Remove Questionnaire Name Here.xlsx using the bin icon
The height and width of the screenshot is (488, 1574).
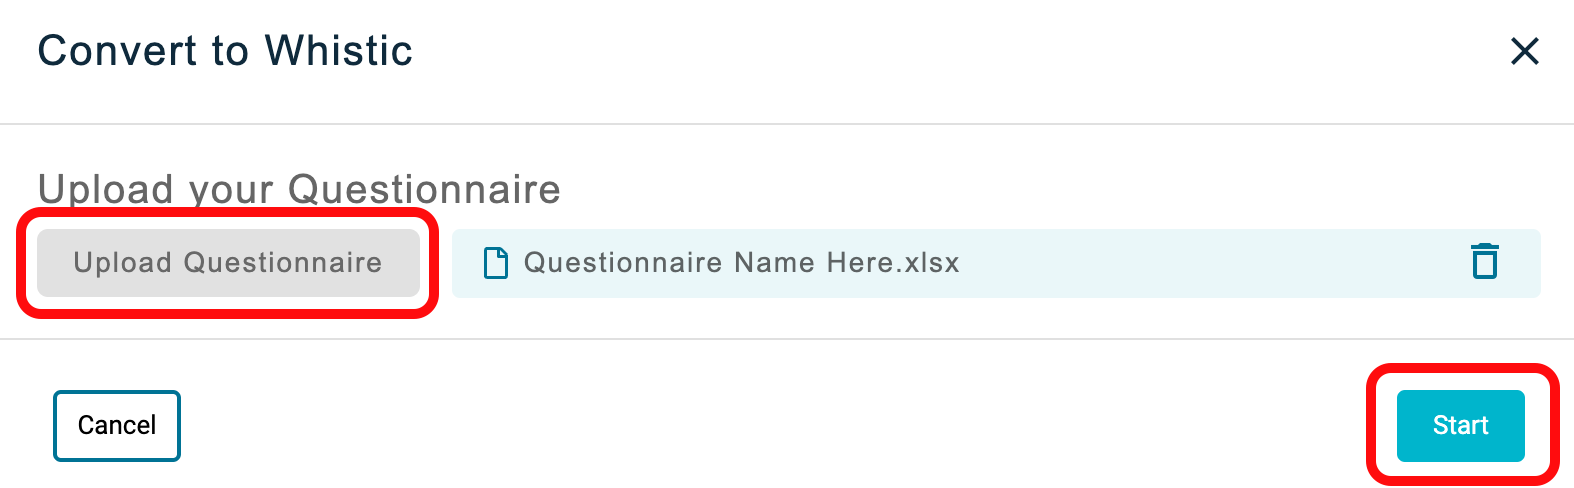point(1485,261)
